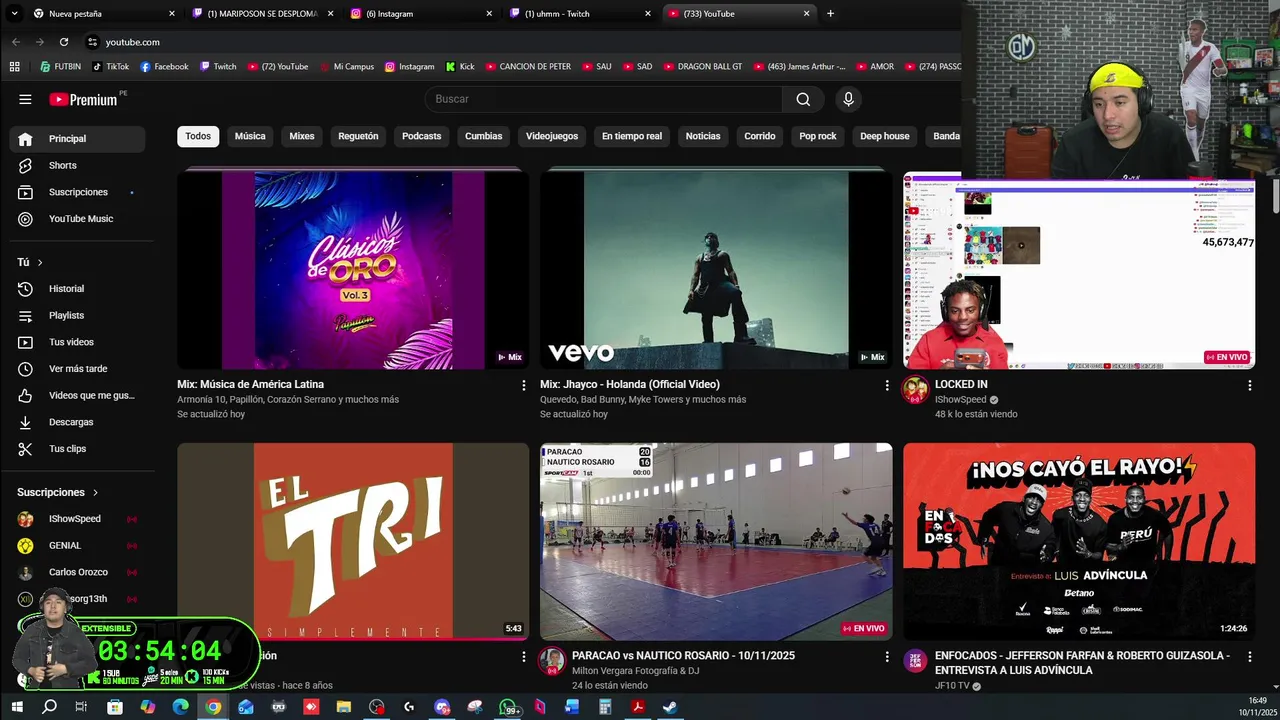
Task: Click the magnifying glass search button
Action: [803, 99]
